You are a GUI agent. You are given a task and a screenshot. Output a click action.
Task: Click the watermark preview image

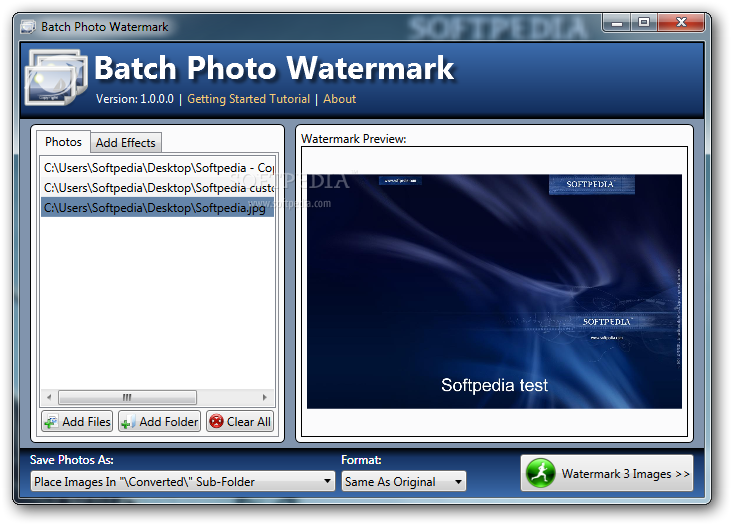point(494,292)
